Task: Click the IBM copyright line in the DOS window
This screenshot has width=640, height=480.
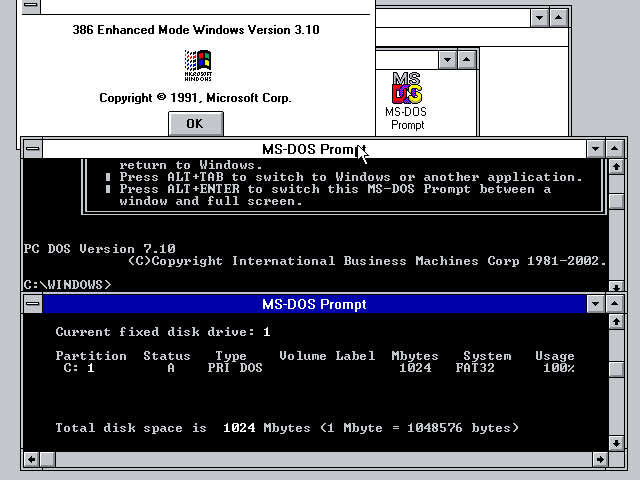Action: [x=367, y=261]
